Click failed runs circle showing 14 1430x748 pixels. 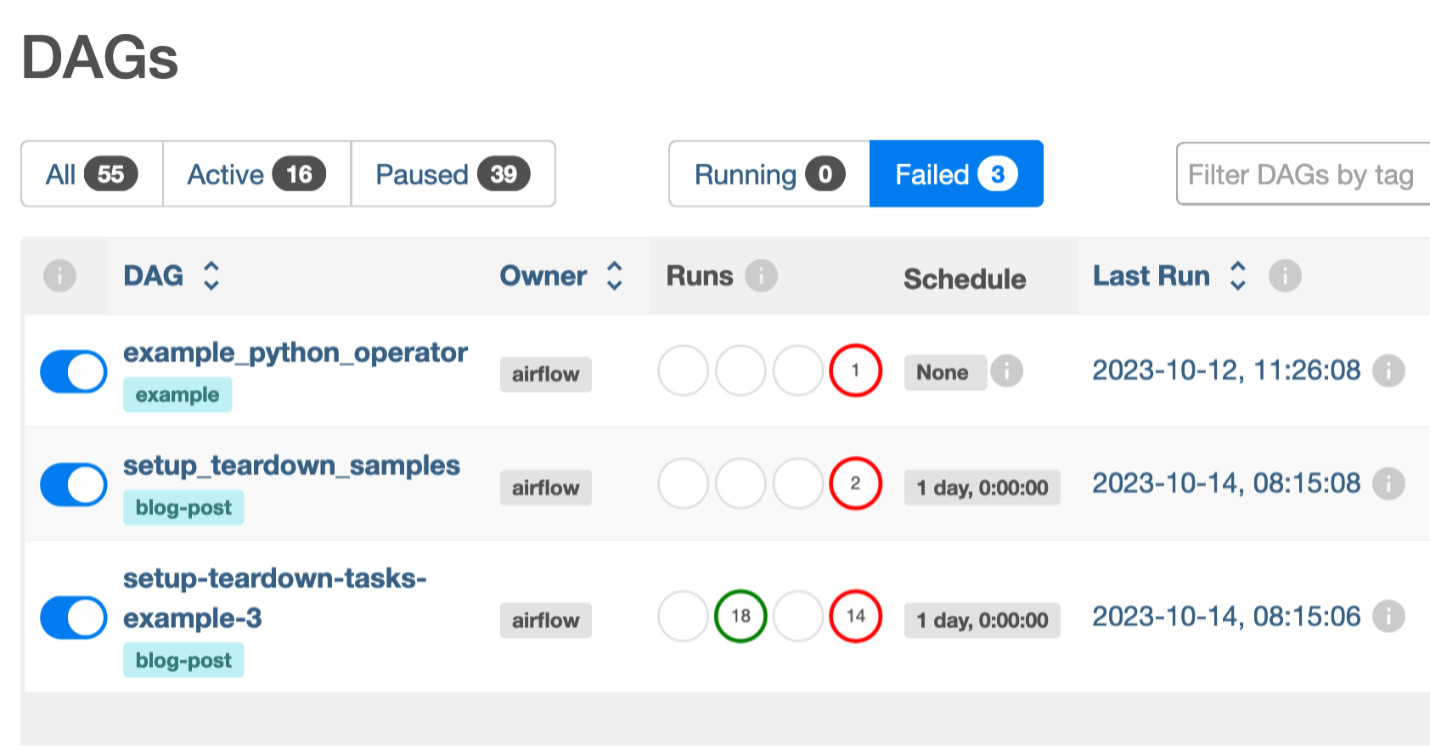click(x=855, y=617)
